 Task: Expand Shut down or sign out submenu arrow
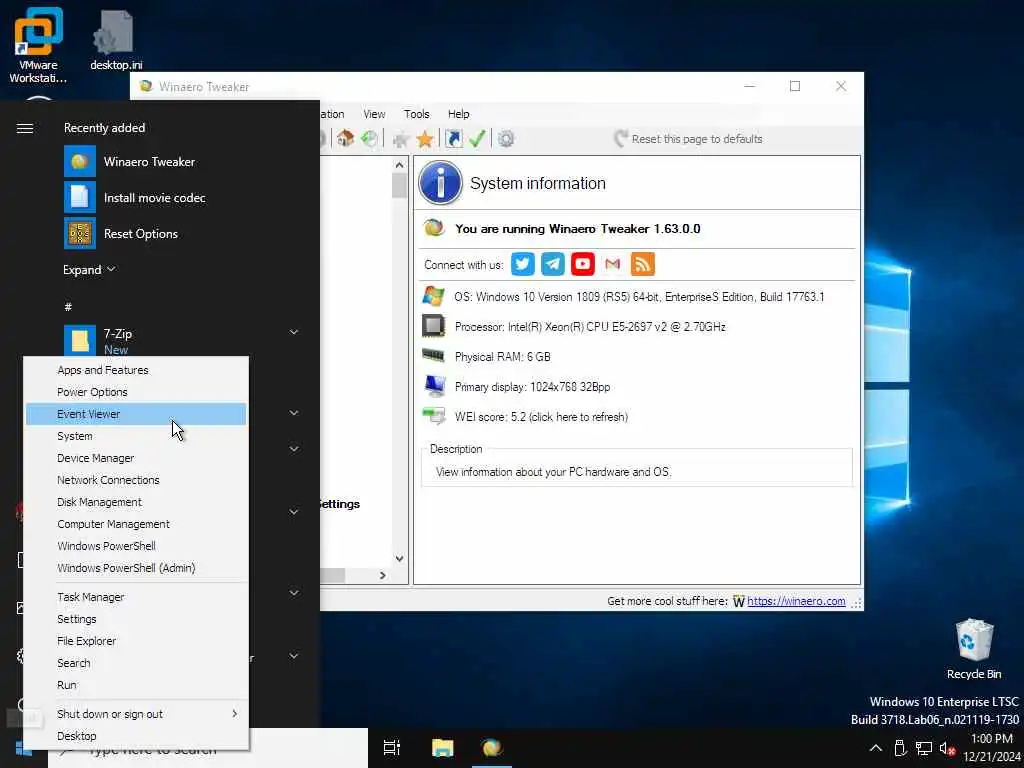(x=234, y=713)
